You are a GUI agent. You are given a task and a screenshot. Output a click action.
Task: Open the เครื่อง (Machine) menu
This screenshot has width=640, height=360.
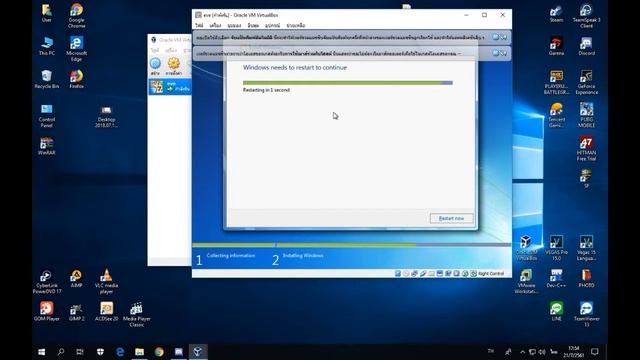[216, 25]
